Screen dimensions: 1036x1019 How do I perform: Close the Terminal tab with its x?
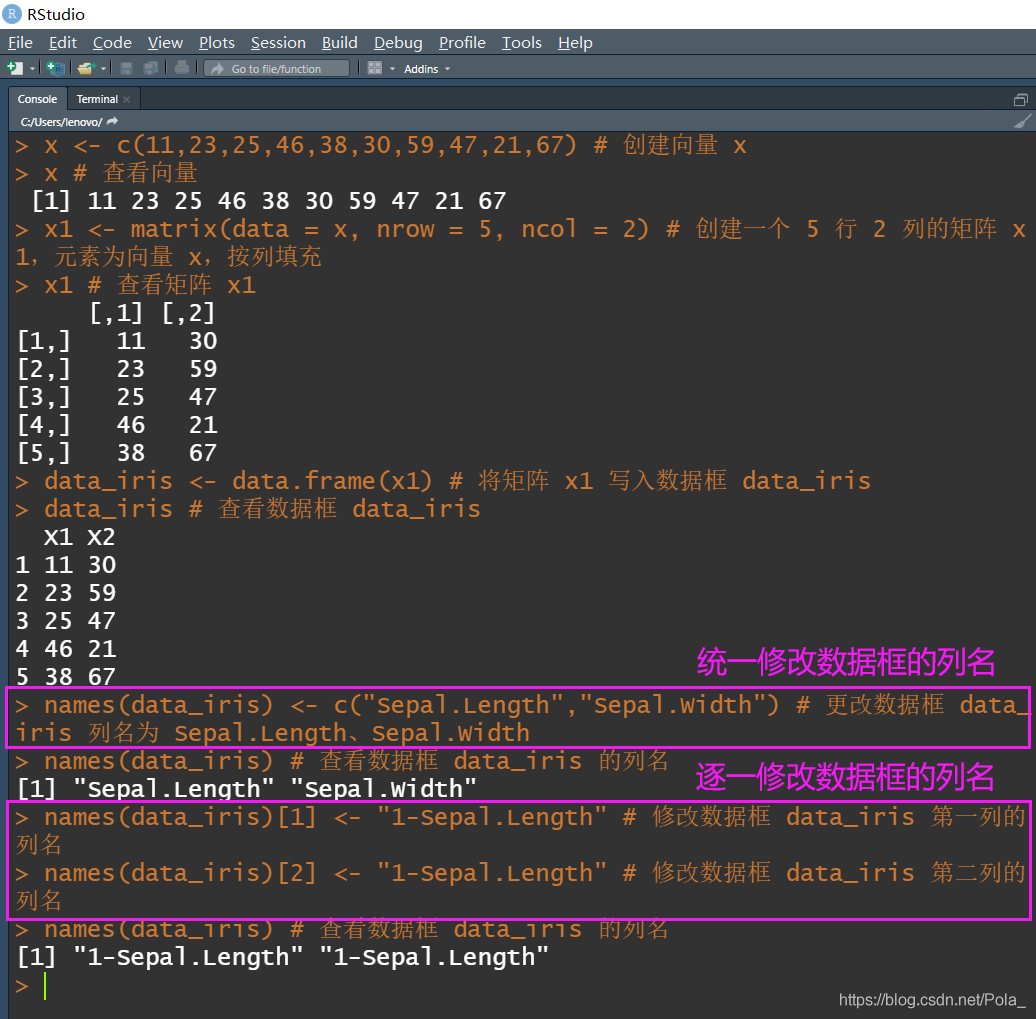tap(126, 98)
